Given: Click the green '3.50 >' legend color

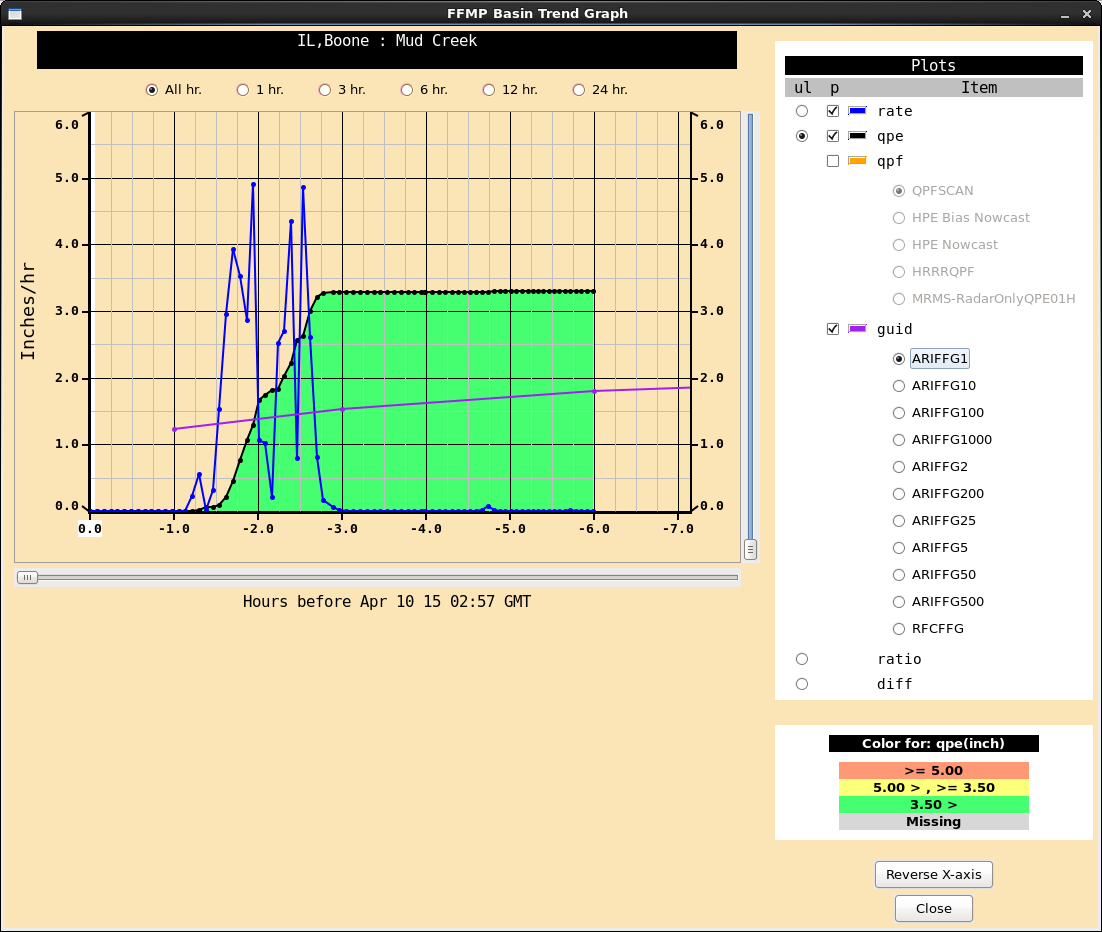Looking at the screenshot, I should (x=933, y=804).
